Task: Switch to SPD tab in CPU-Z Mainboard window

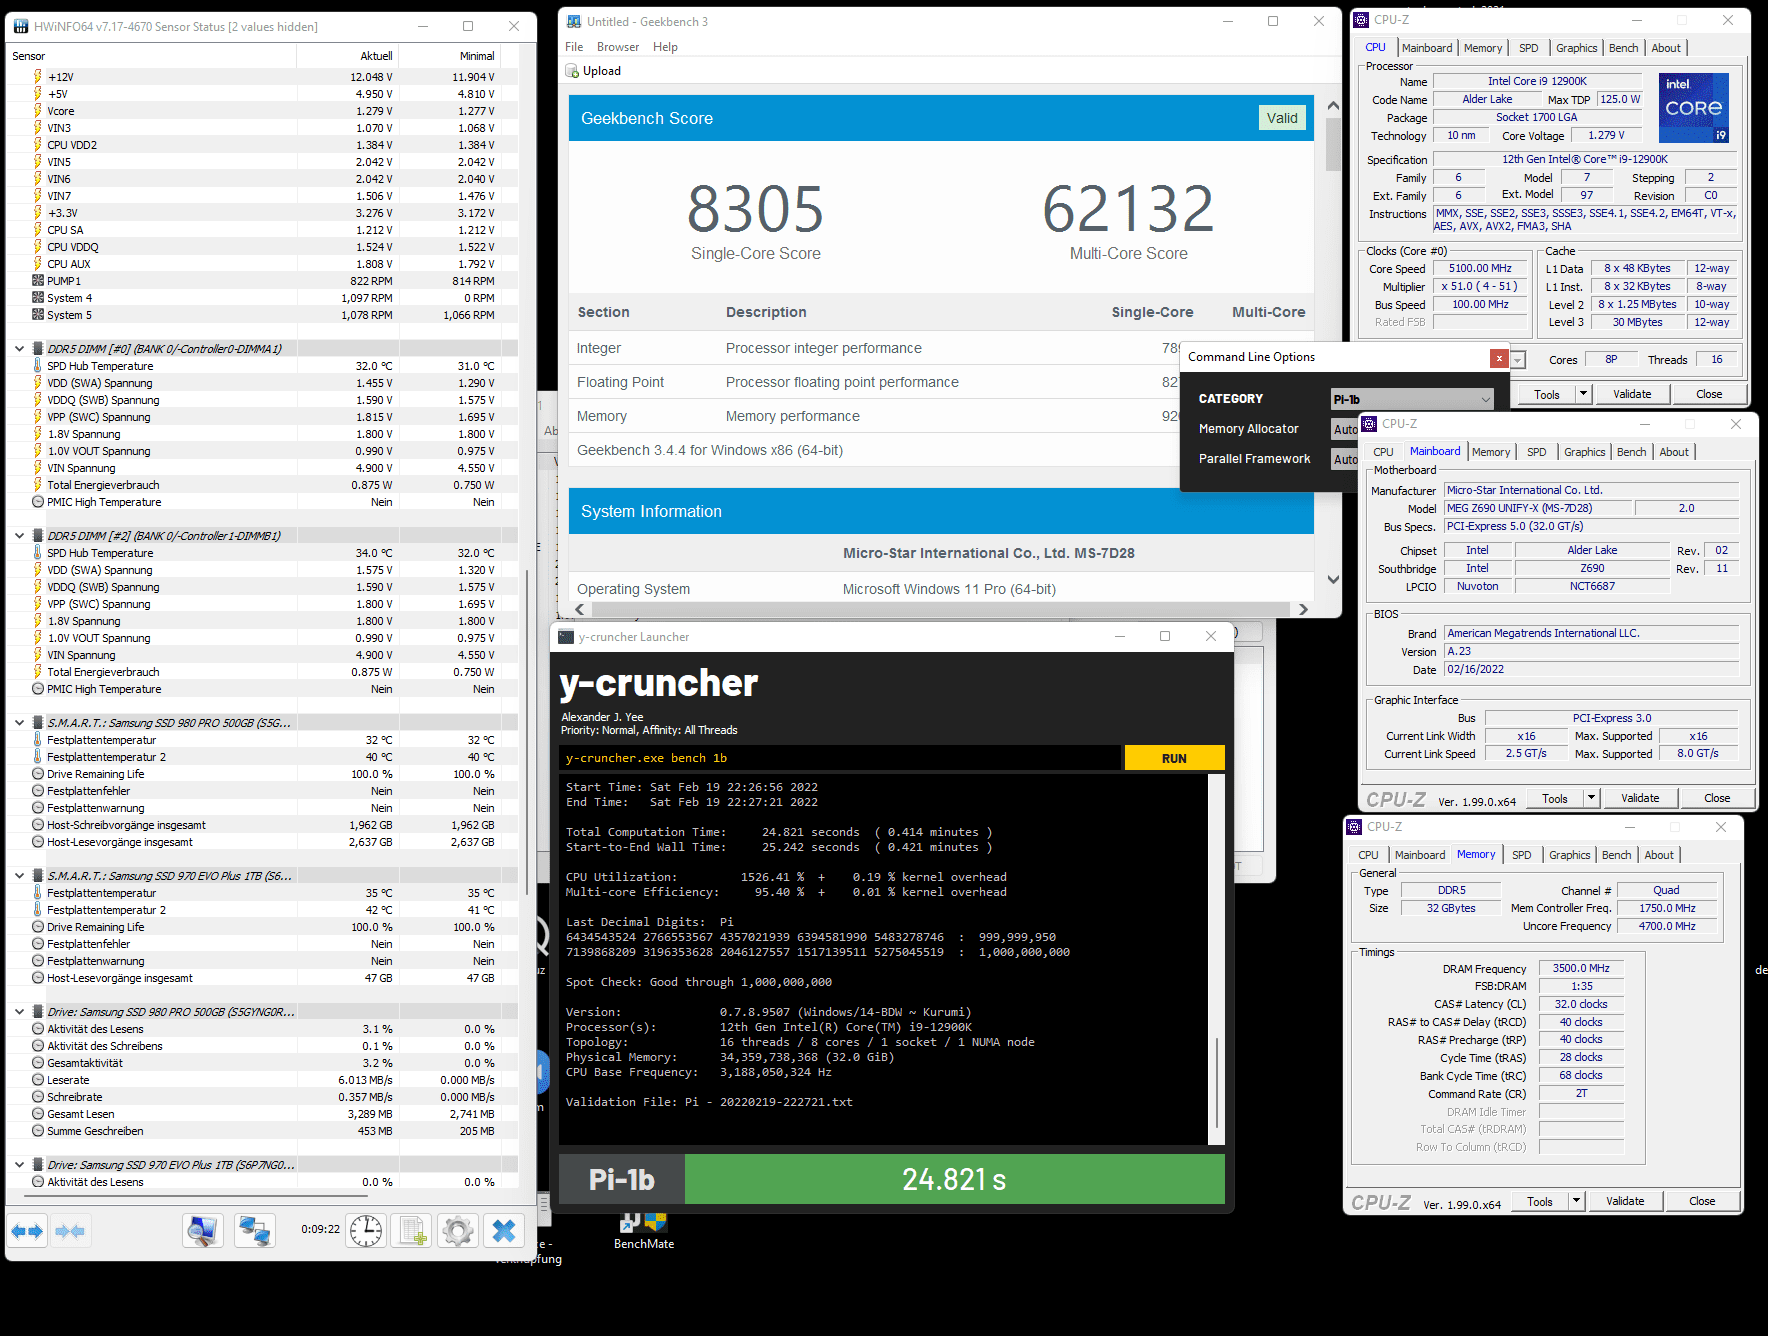Action: click(x=1536, y=452)
